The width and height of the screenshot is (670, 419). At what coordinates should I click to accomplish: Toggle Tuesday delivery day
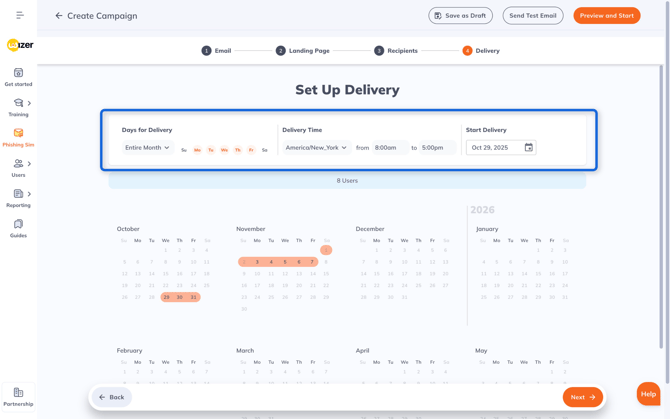[211, 150]
